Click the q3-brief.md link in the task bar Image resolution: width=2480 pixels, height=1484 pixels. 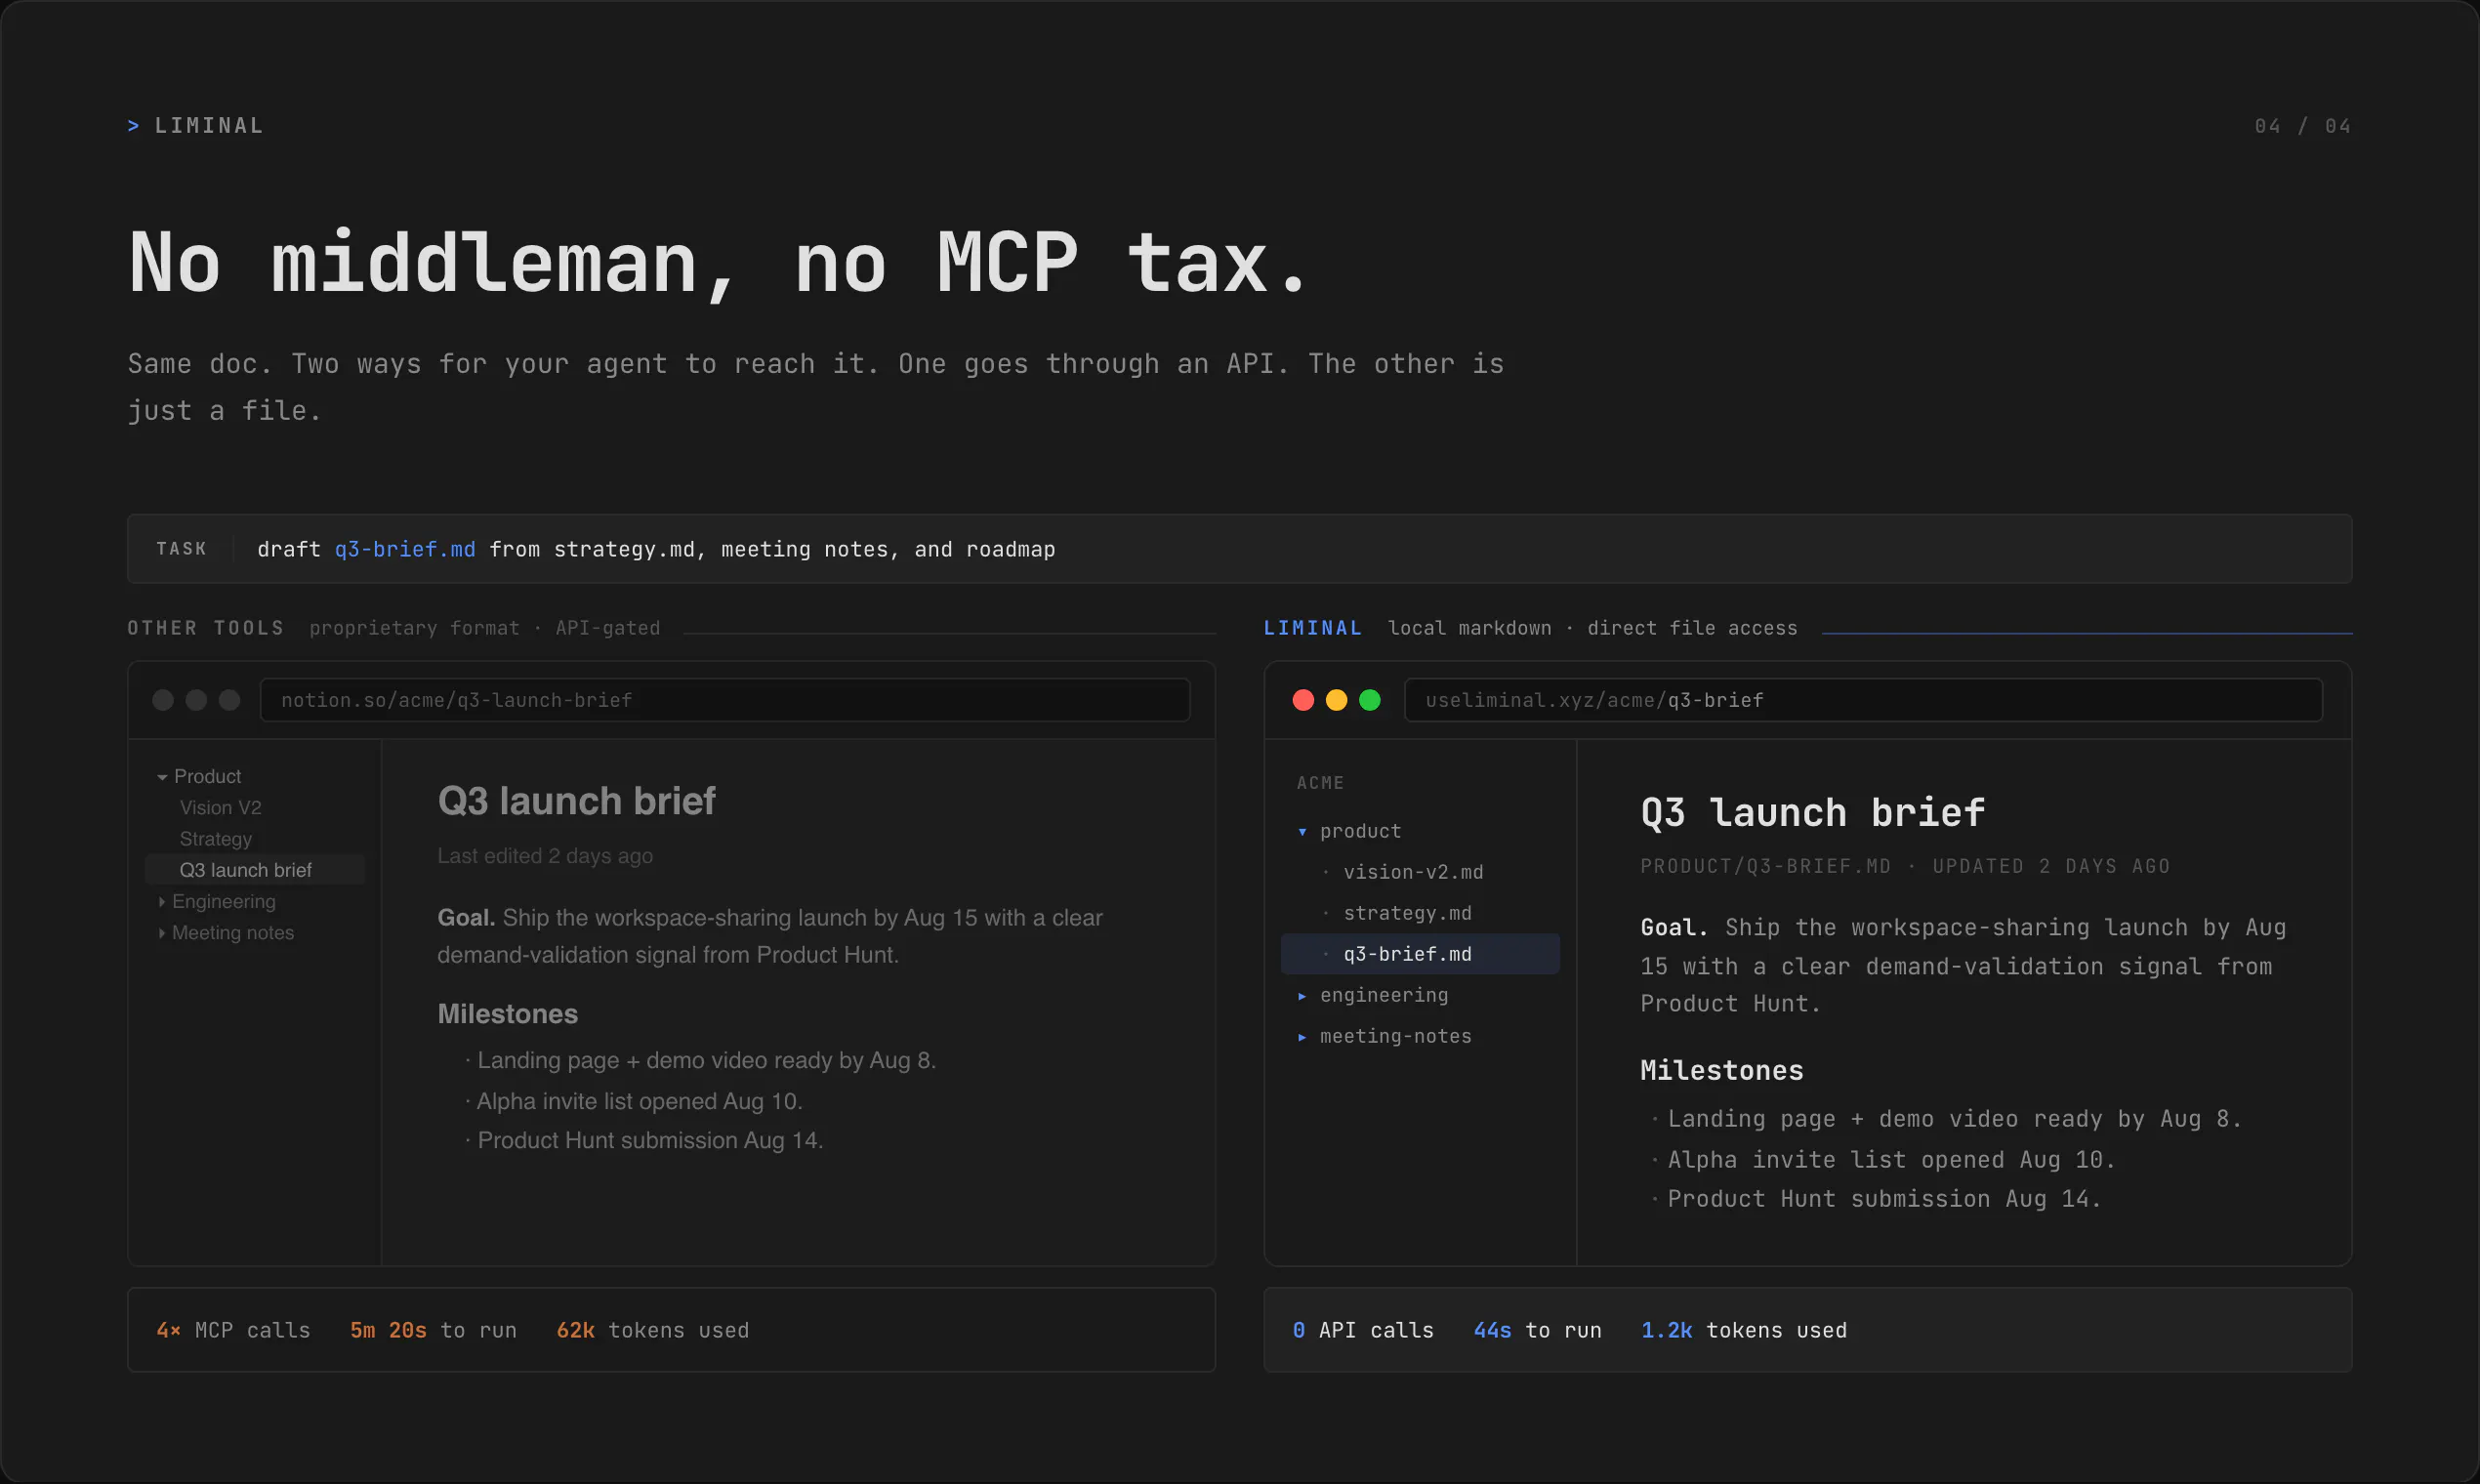click(x=405, y=549)
